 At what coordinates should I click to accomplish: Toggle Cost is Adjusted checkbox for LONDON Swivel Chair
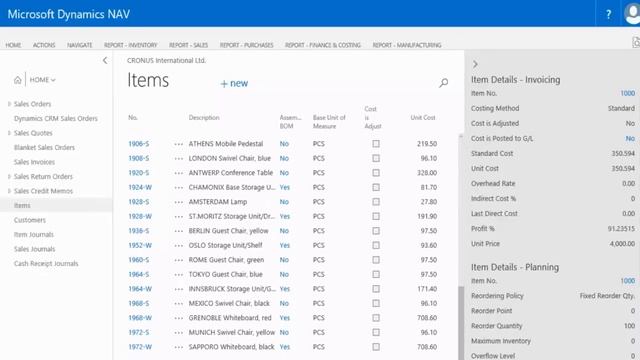tap(376, 158)
